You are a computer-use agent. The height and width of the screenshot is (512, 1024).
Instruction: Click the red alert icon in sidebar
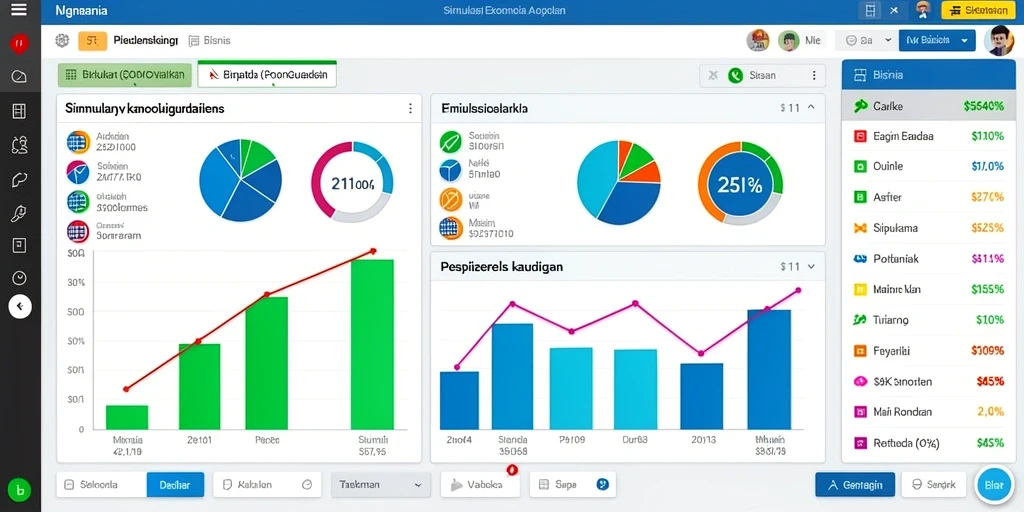tap(20, 44)
